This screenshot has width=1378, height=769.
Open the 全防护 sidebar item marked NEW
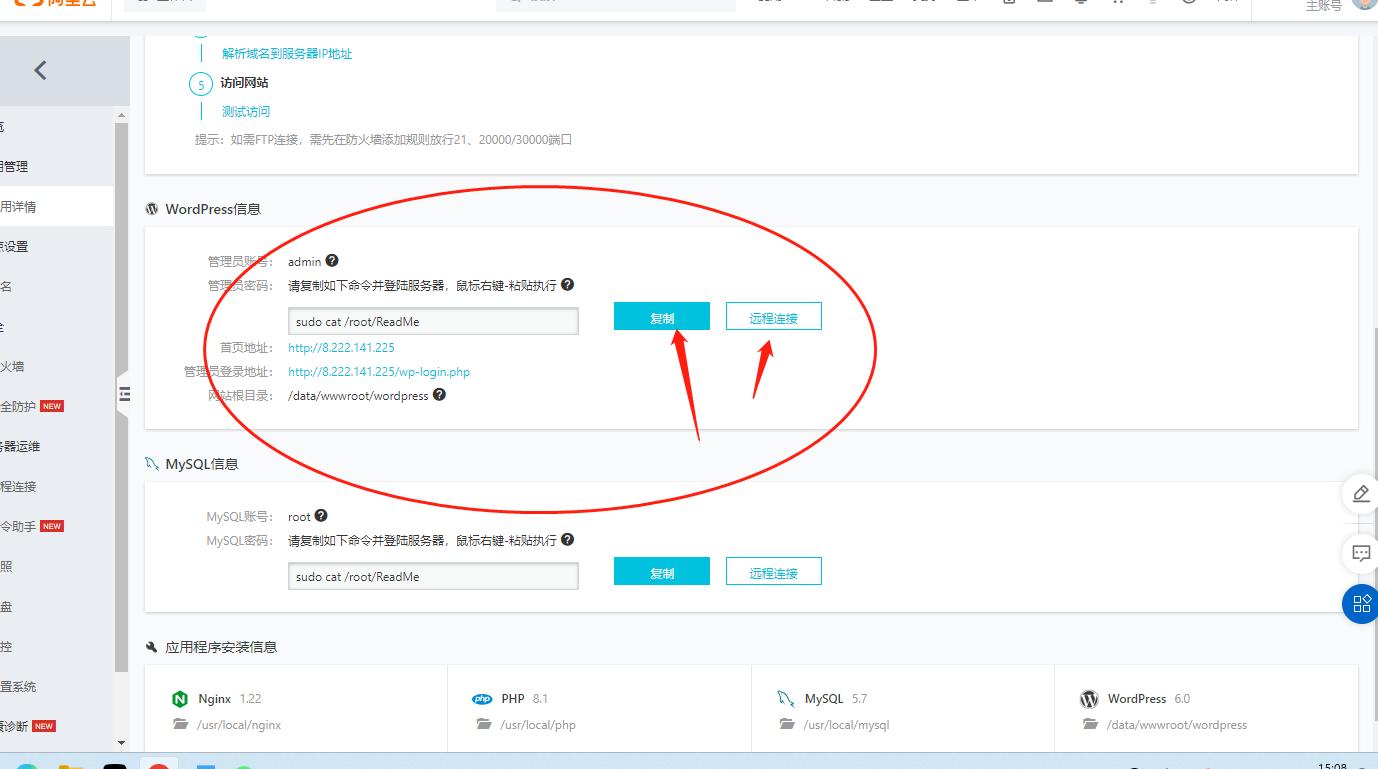click(57, 407)
